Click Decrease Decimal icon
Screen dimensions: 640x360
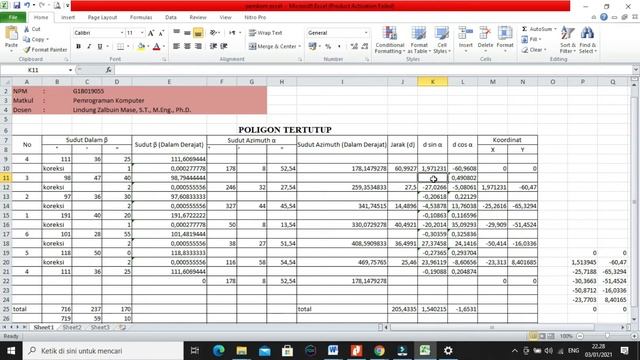tap(364, 47)
